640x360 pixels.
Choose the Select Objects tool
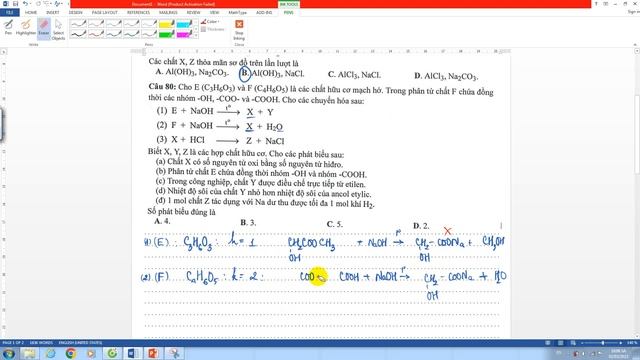(58, 30)
